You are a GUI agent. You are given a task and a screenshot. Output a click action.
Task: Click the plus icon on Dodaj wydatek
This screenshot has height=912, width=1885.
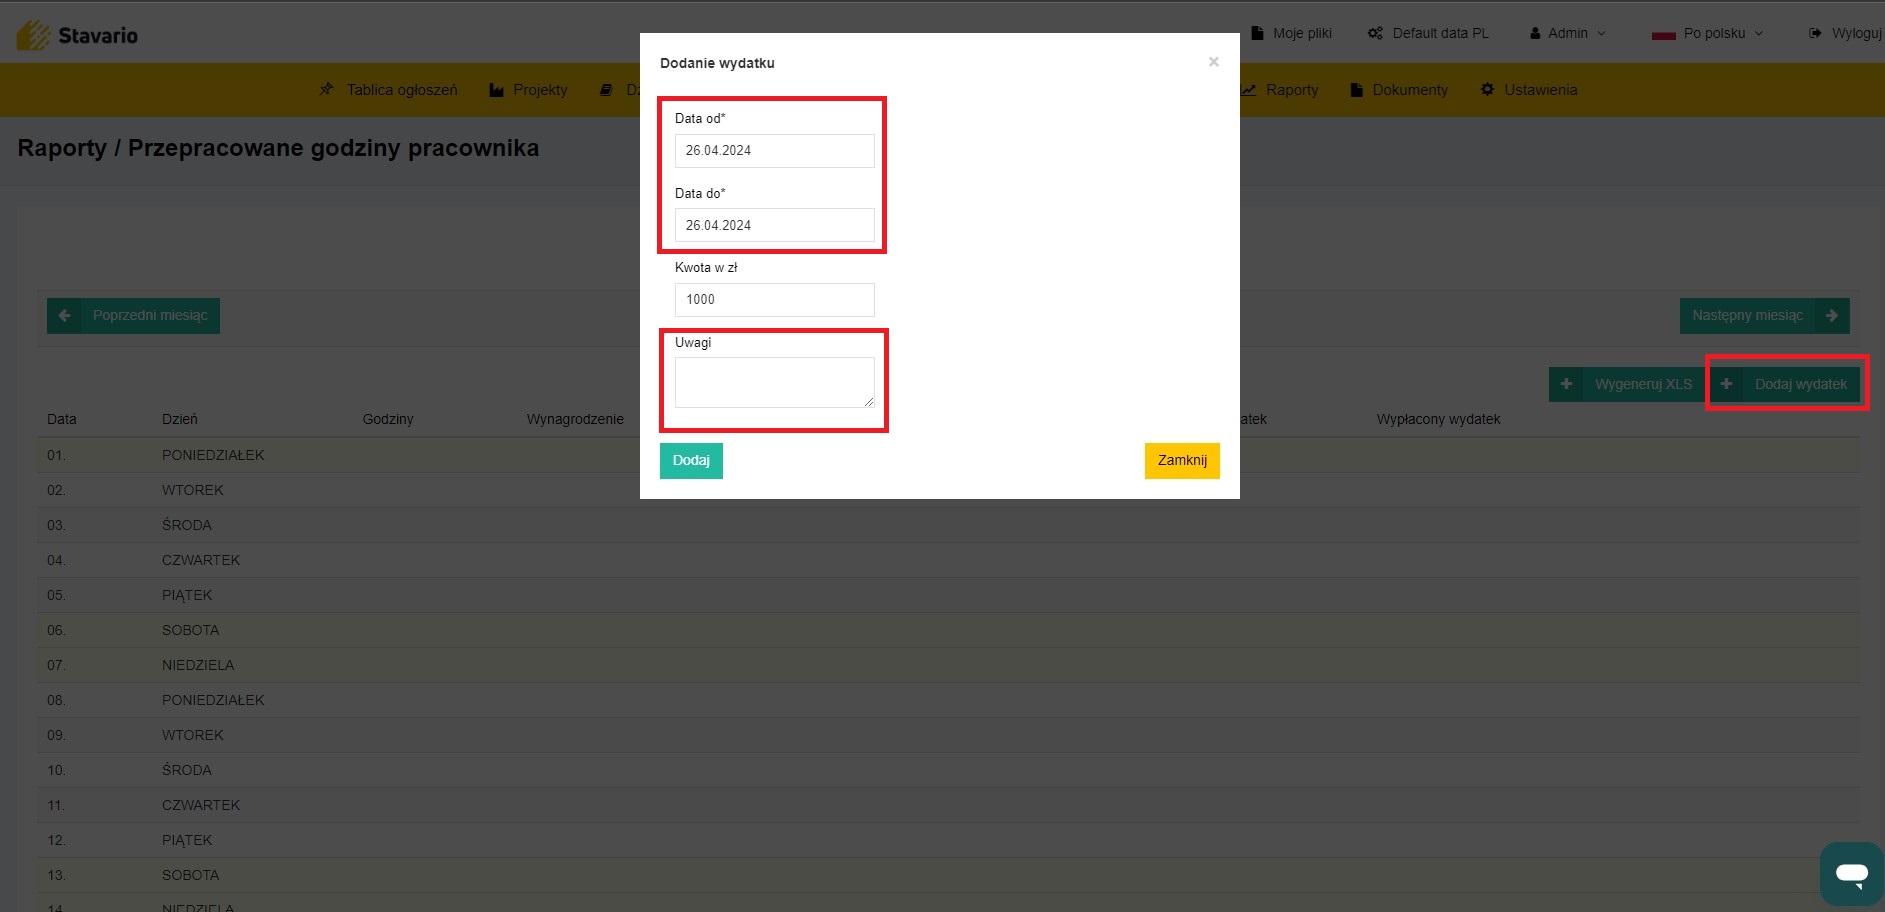pos(1726,384)
